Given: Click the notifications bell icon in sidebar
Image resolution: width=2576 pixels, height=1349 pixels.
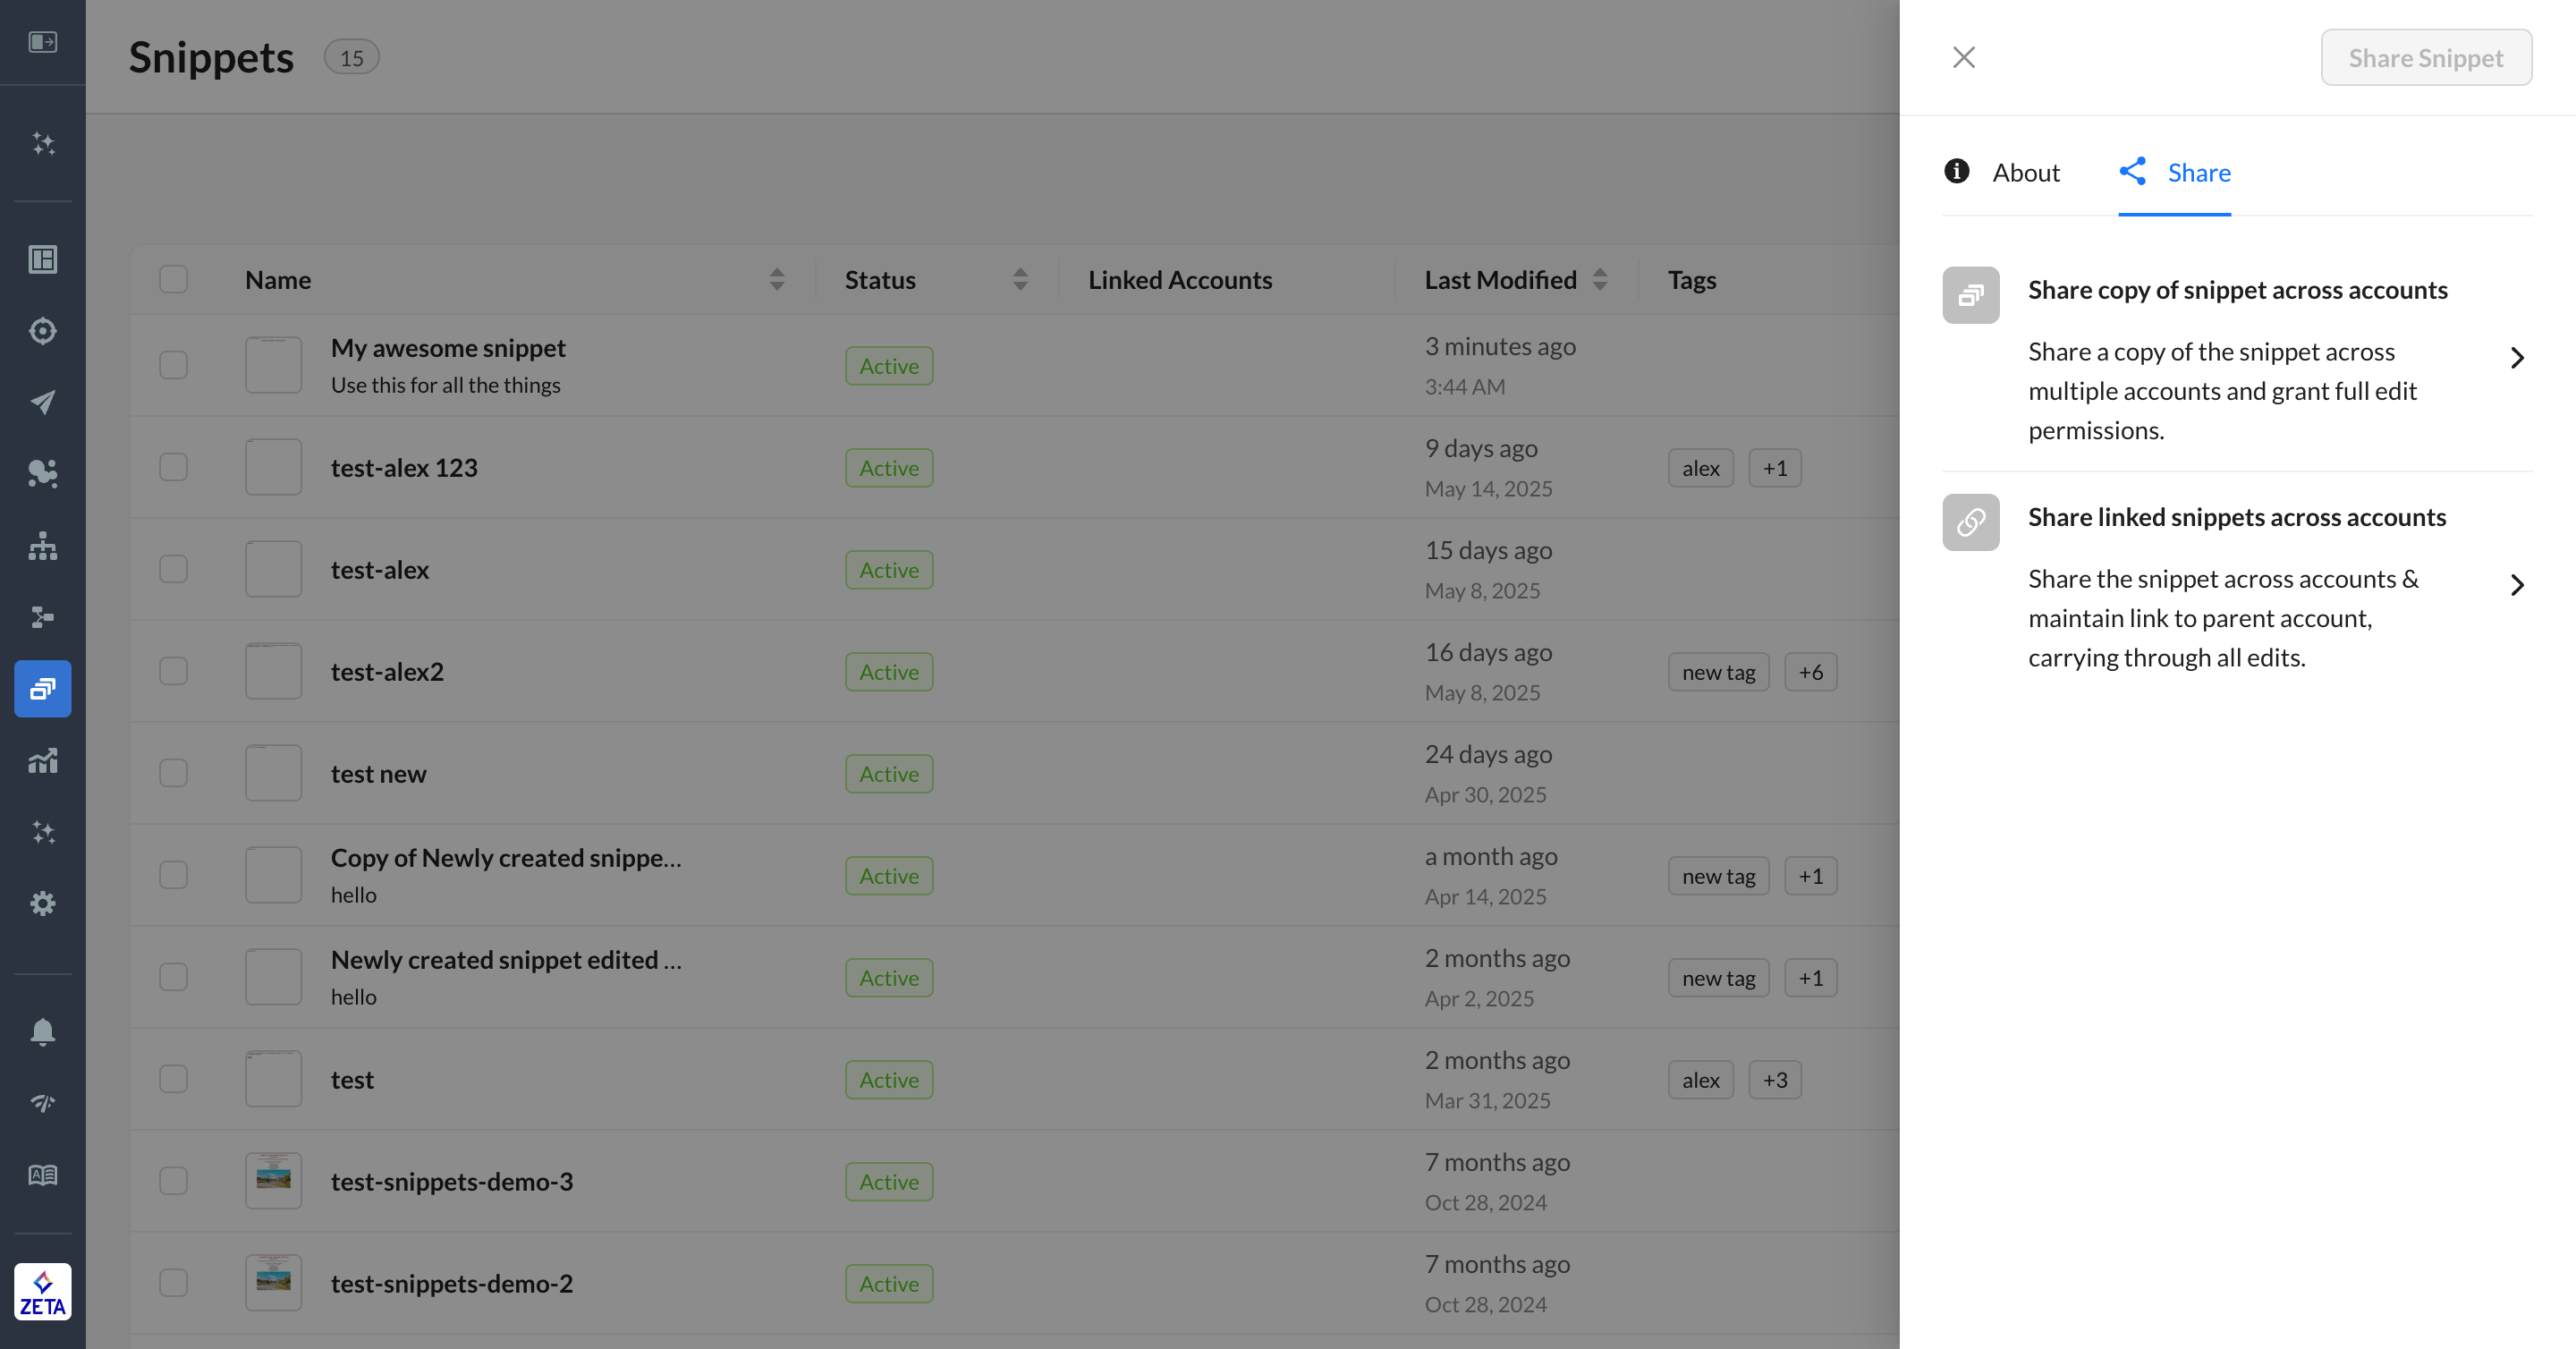Looking at the screenshot, I should pos(42,1031).
